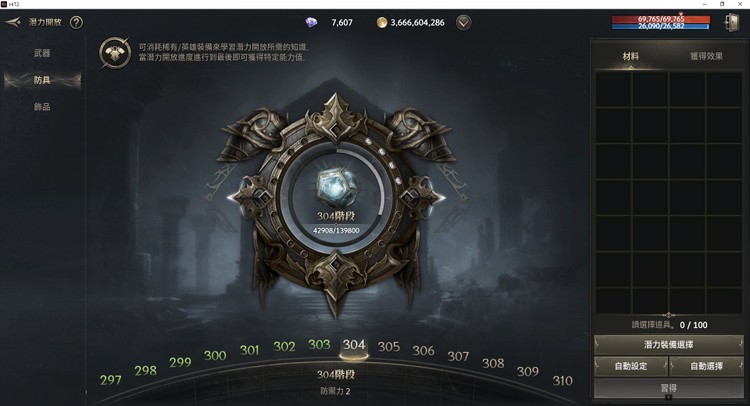Click the gold coin currency icon
This screenshot has width=750, height=406.
[x=382, y=22]
